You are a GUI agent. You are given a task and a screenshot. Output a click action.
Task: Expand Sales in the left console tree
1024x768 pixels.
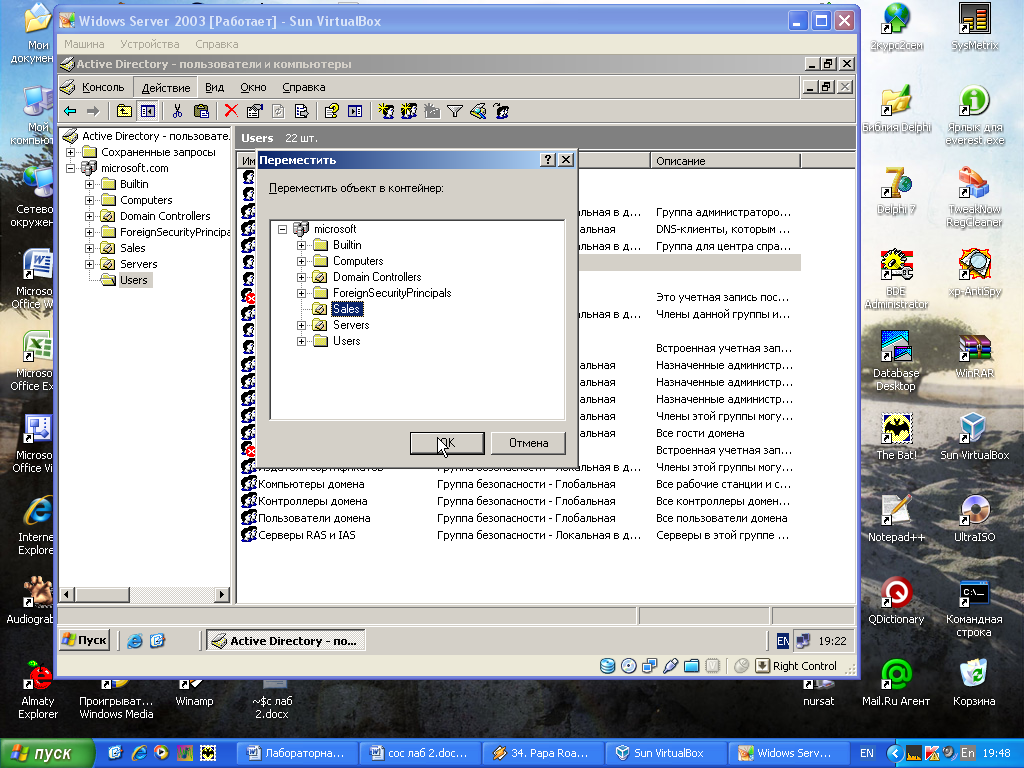89,248
